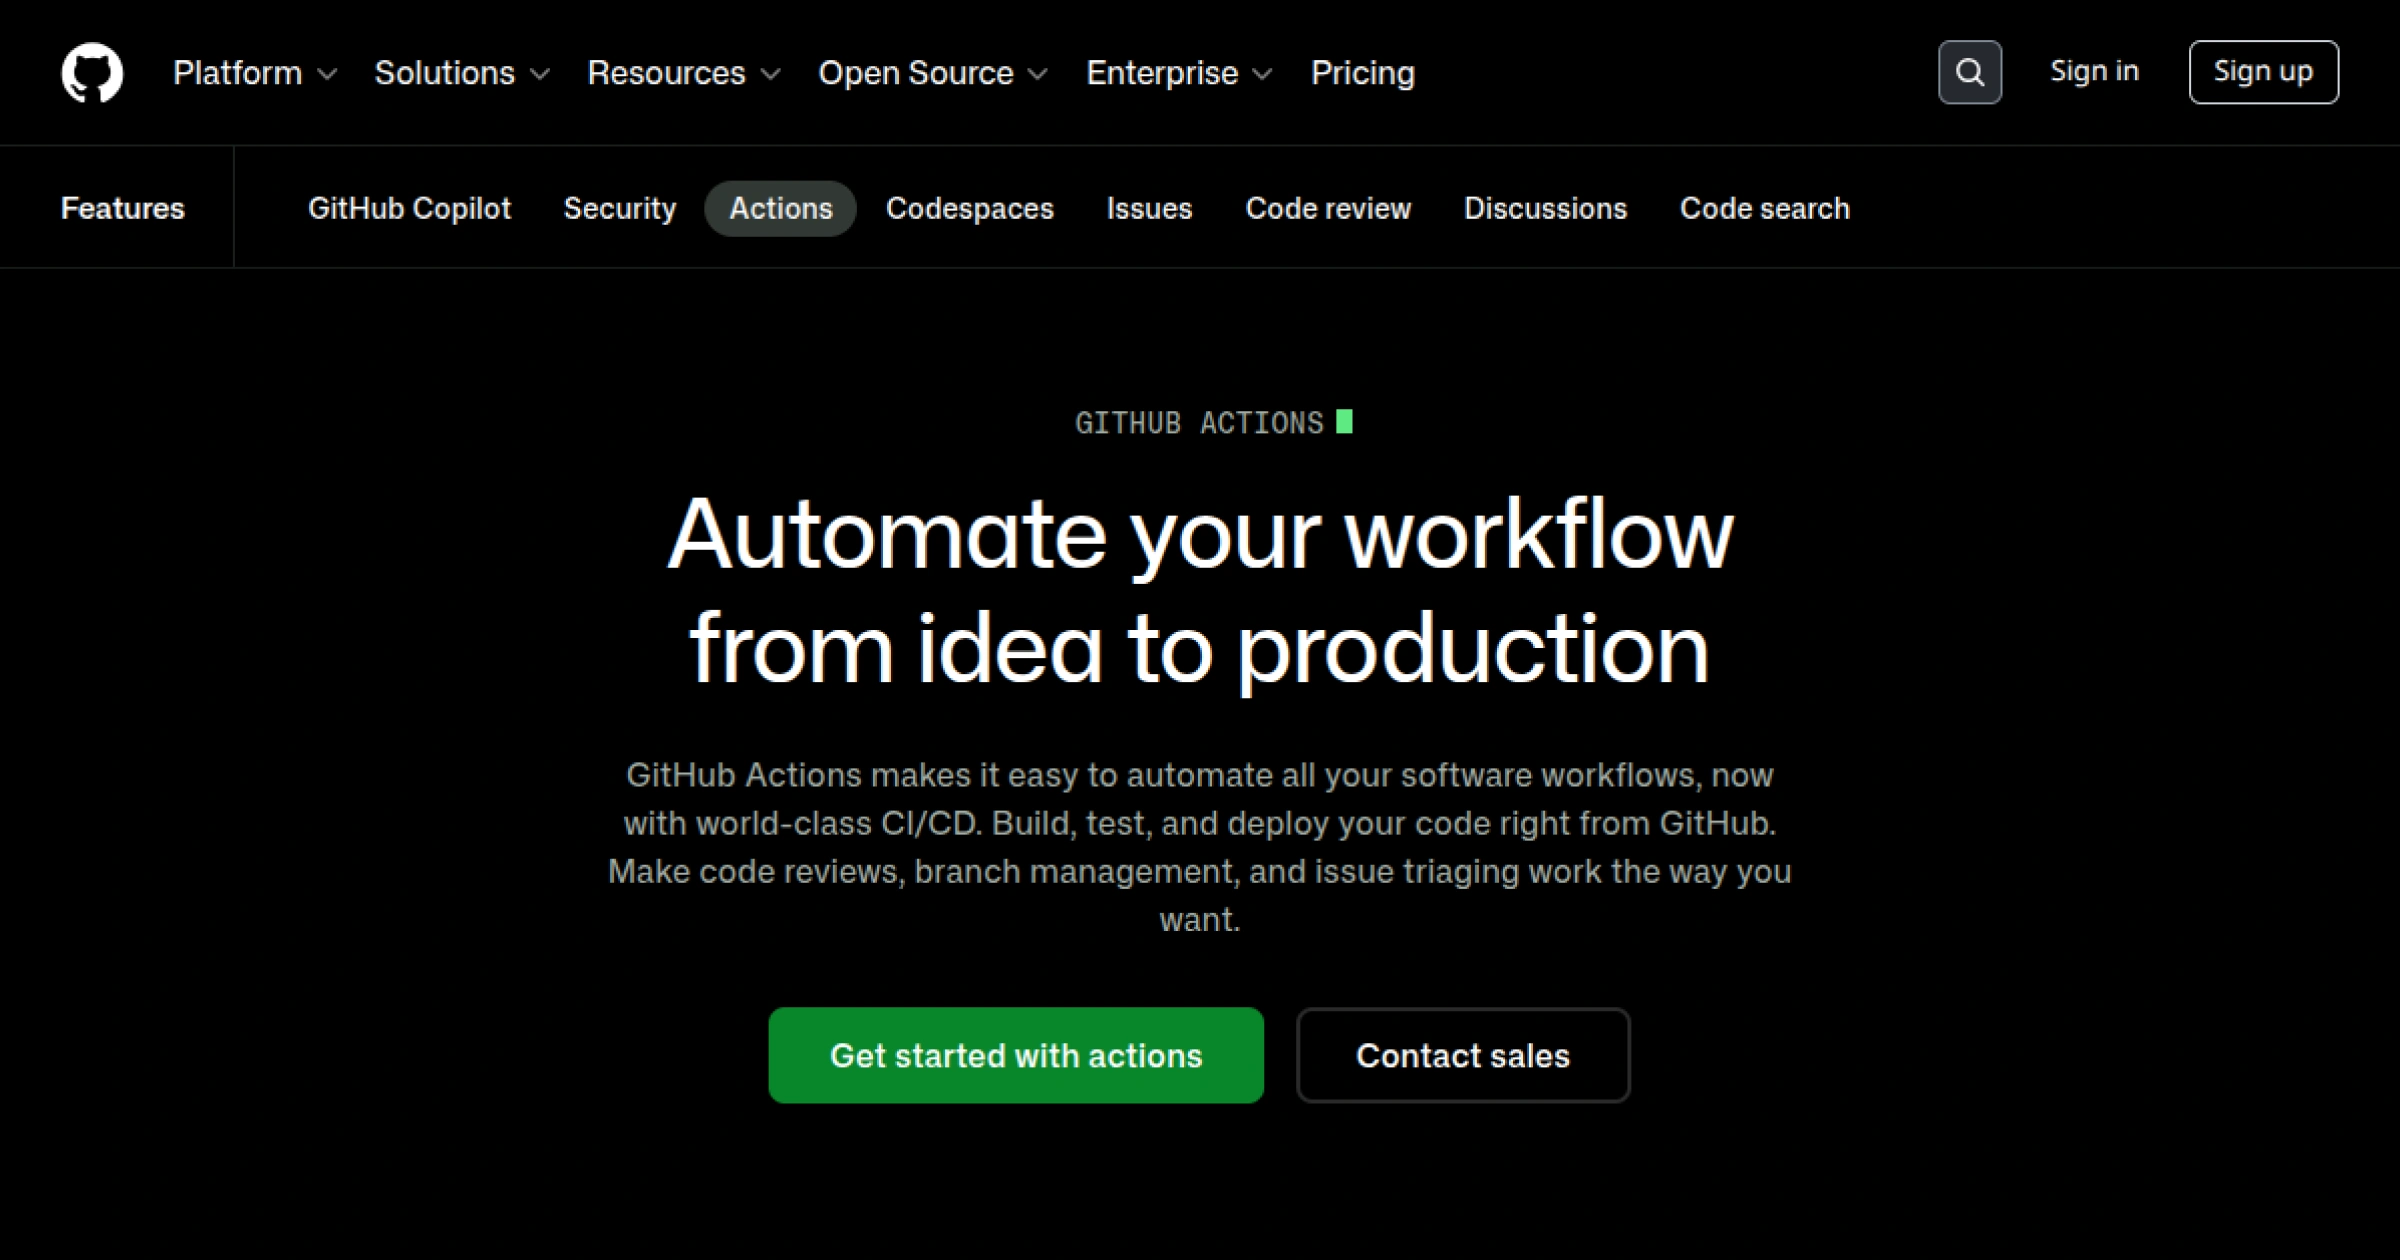The width and height of the screenshot is (2400, 1260).
Task: Select the highlighted Actions tab
Action: pos(780,208)
